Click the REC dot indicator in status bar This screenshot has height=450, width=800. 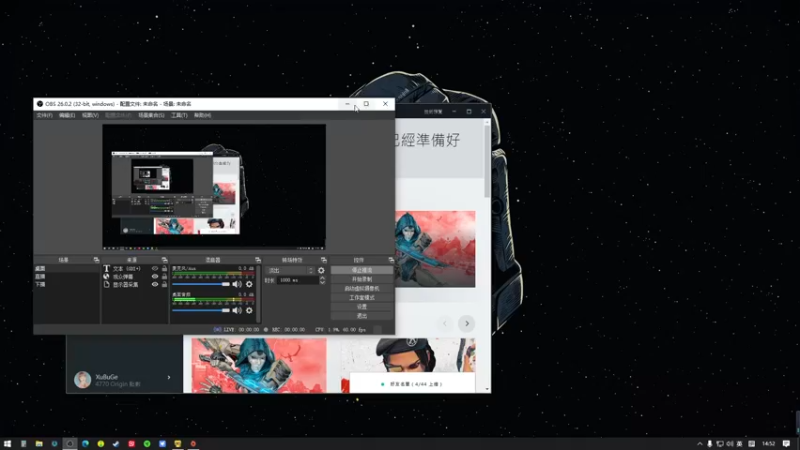(x=266, y=330)
